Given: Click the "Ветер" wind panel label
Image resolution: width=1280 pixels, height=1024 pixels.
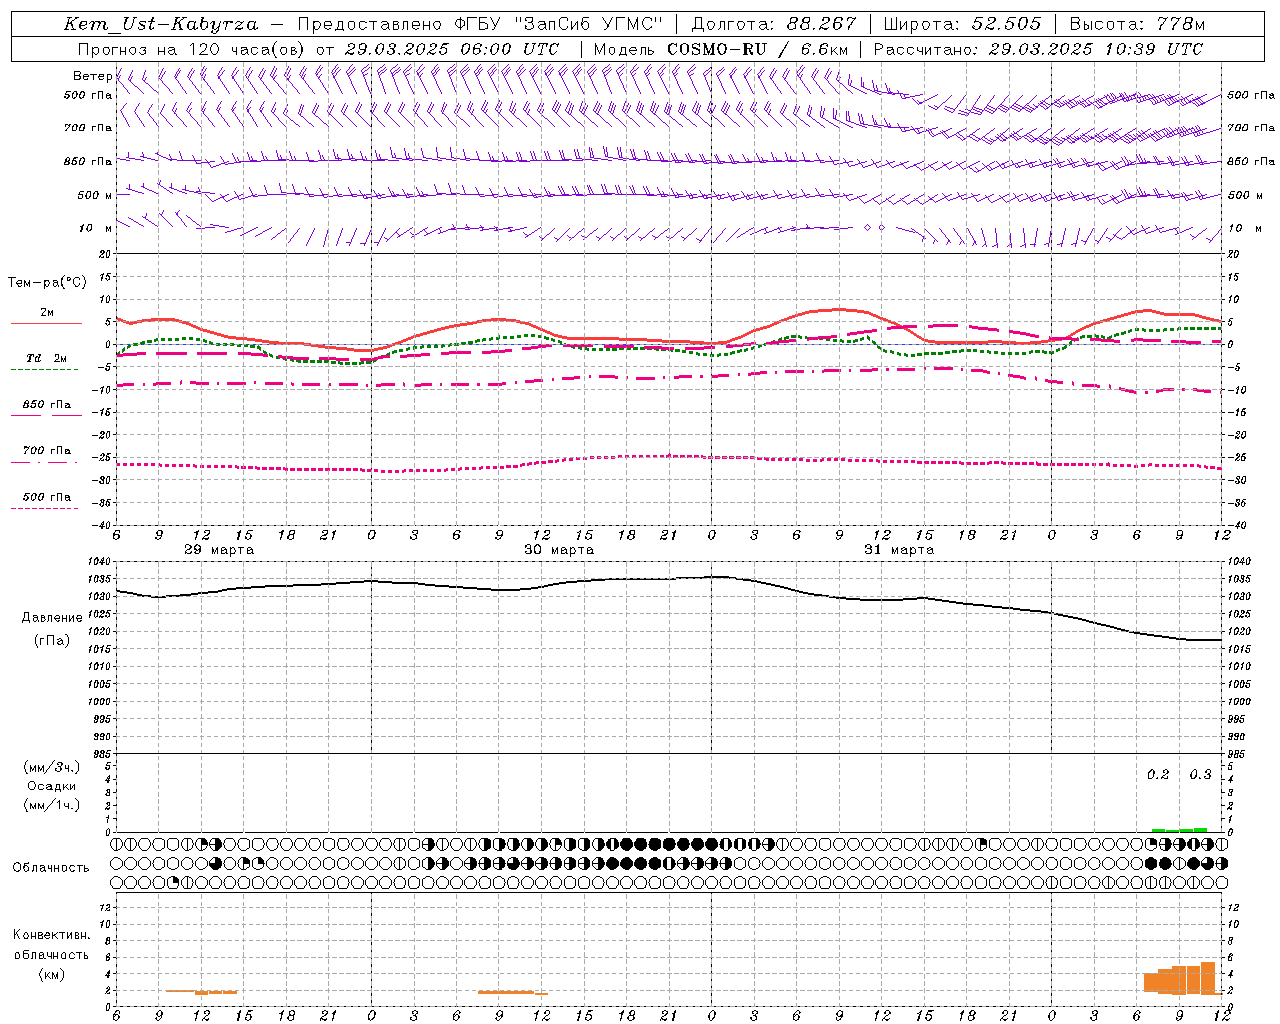Looking at the screenshot, I should coord(93,76).
